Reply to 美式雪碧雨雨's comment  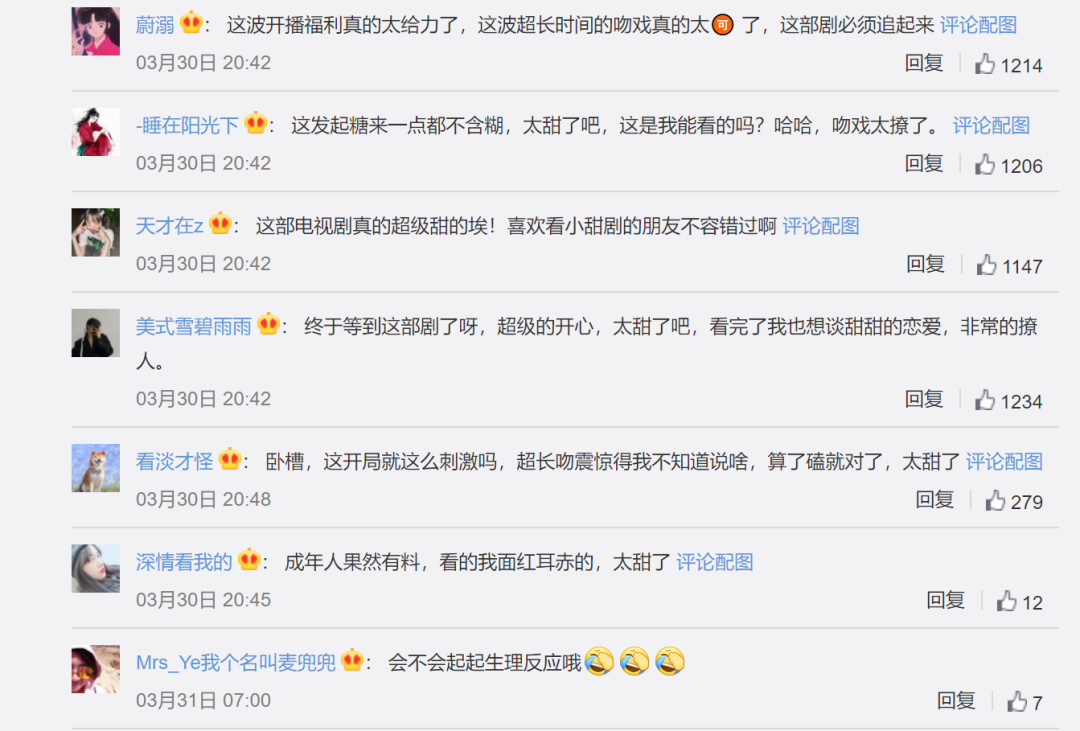pyautogui.click(x=924, y=399)
